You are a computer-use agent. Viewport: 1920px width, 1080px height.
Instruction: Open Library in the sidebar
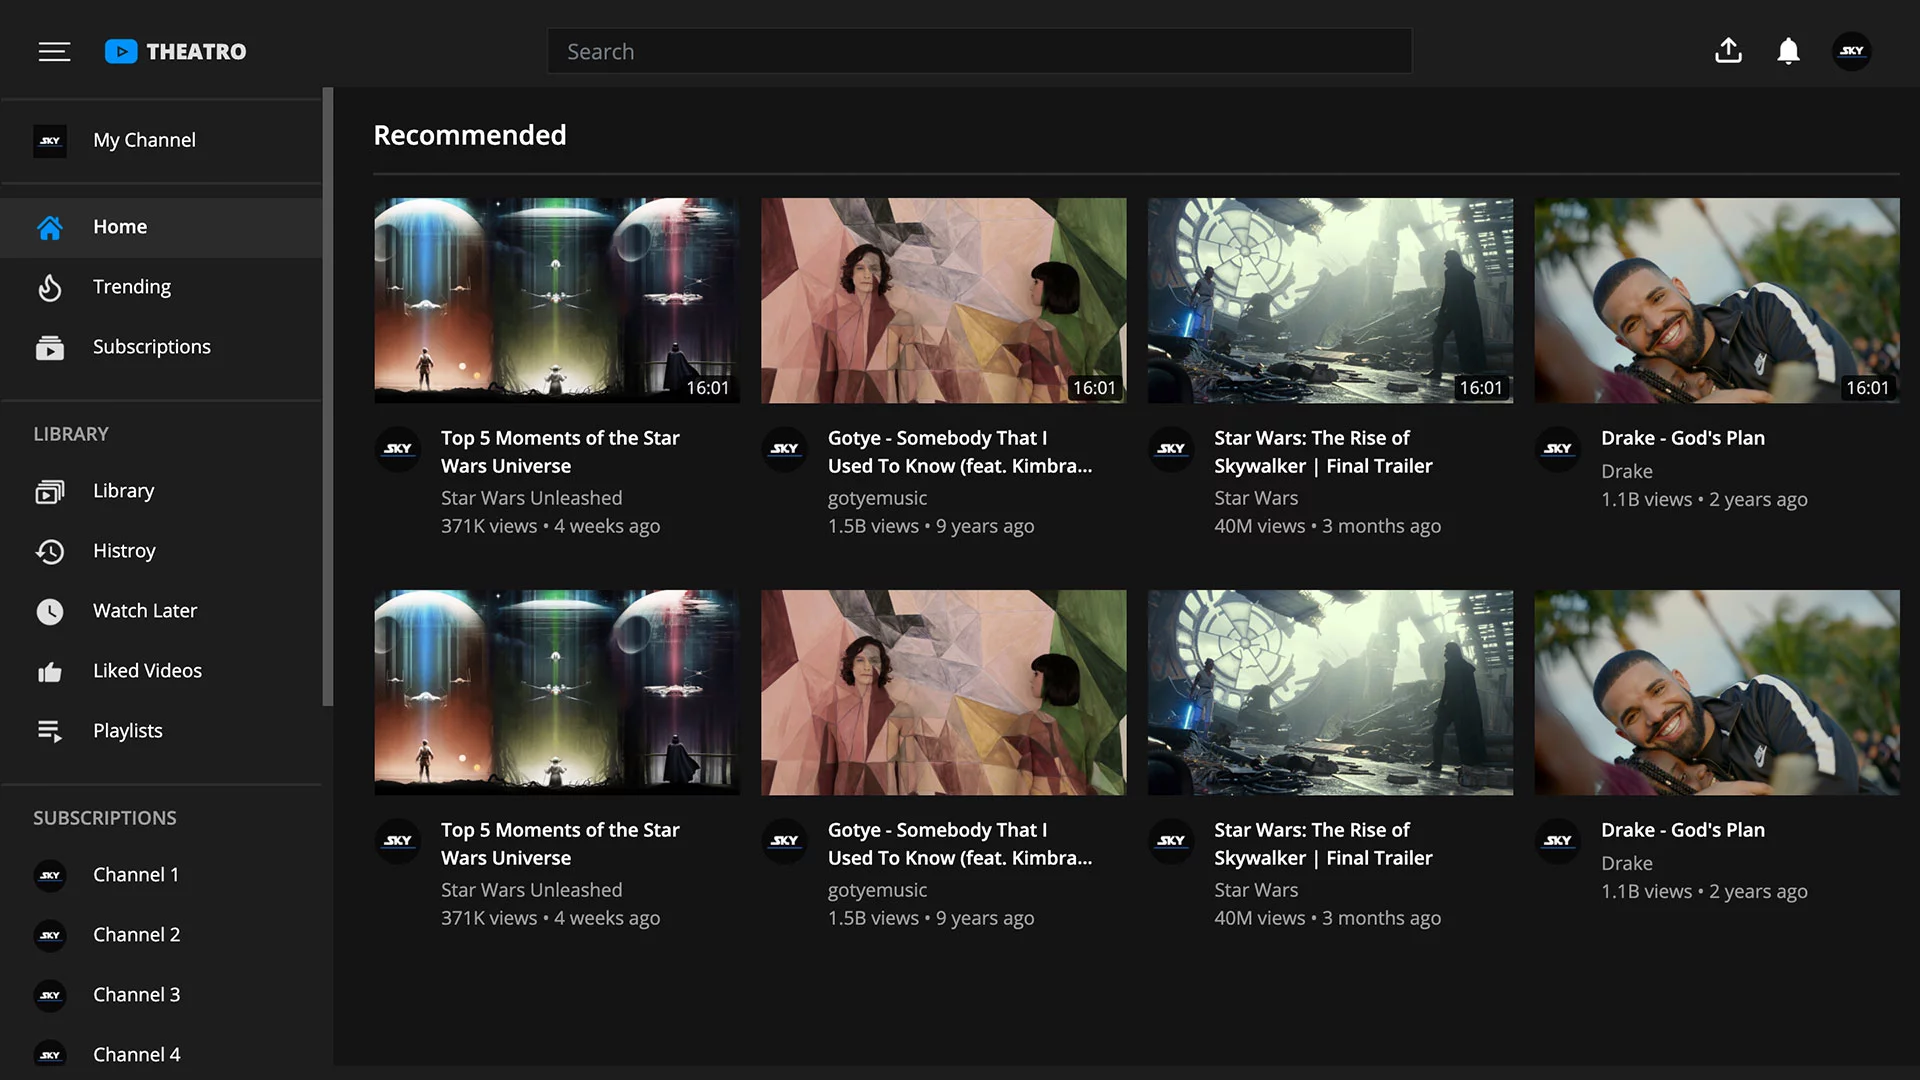[x=161, y=492]
